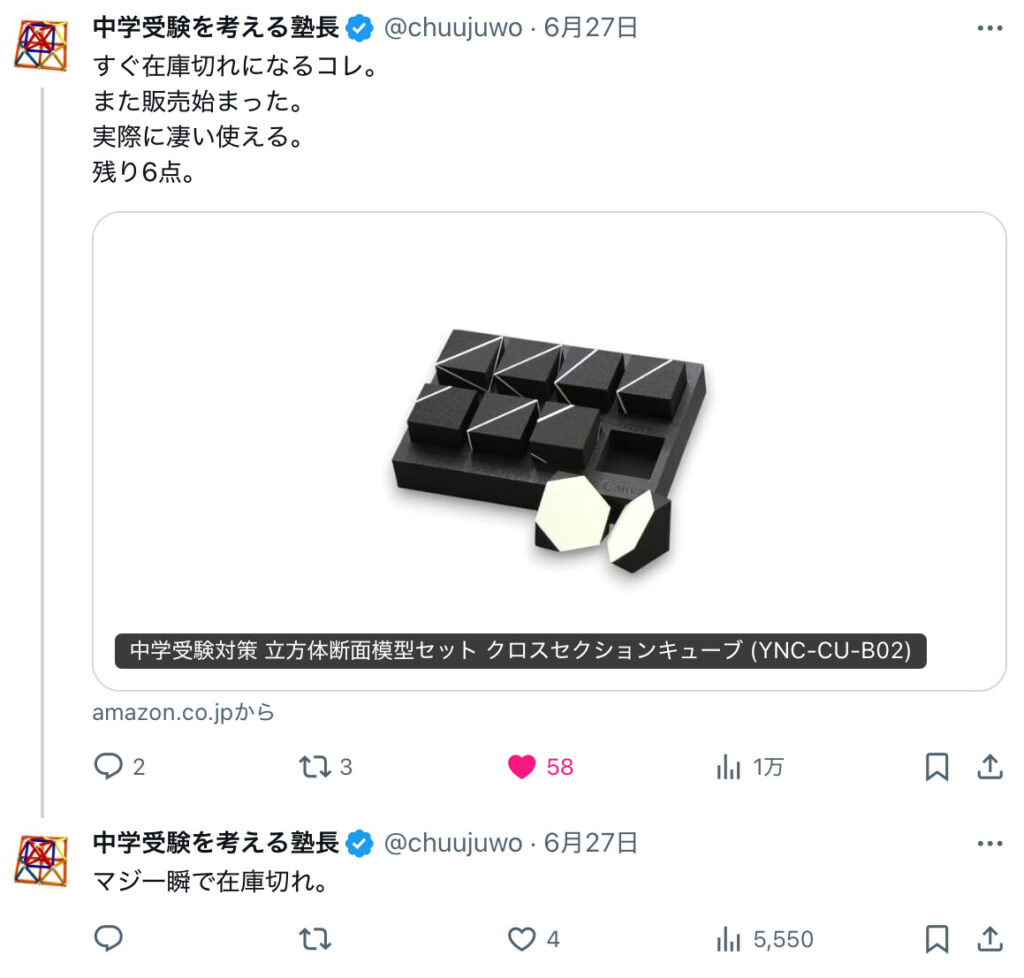1024x978 pixels.
Task: Retweet the first tweet with 3 reposts
Action: pyautogui.click(x=325, y=766)
